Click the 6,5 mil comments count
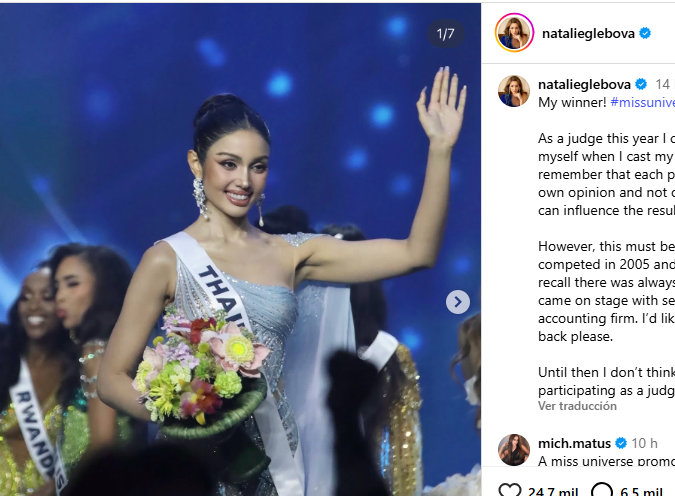 coord(641,491)
